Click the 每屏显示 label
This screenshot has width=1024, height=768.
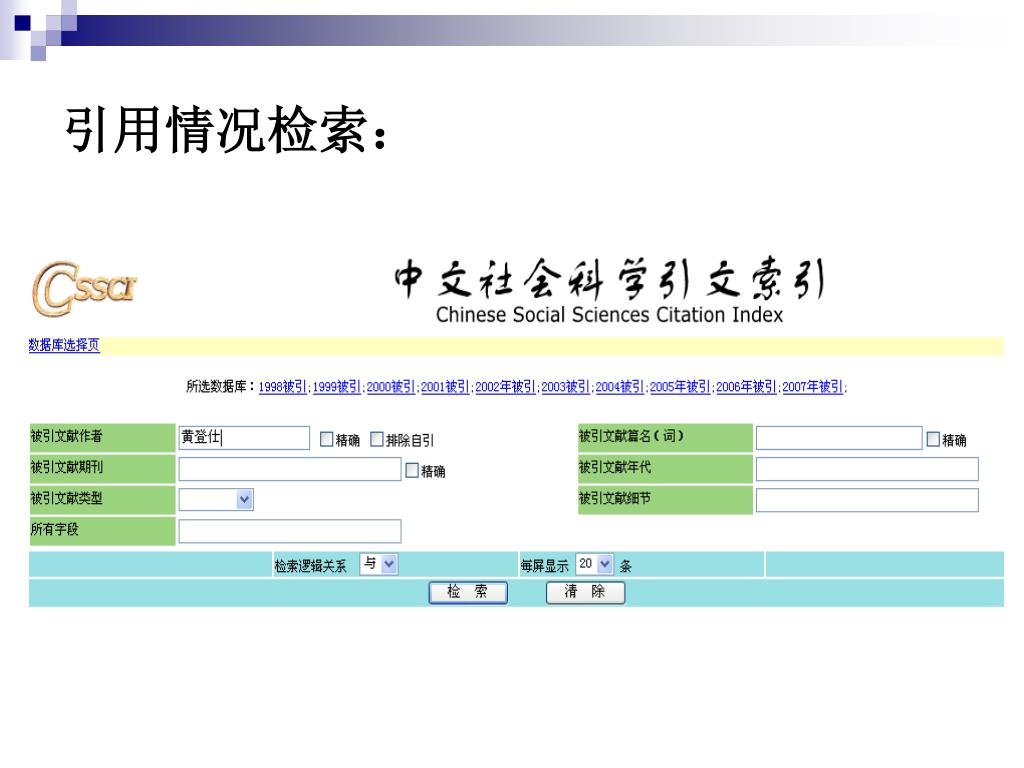click(545, 566)
